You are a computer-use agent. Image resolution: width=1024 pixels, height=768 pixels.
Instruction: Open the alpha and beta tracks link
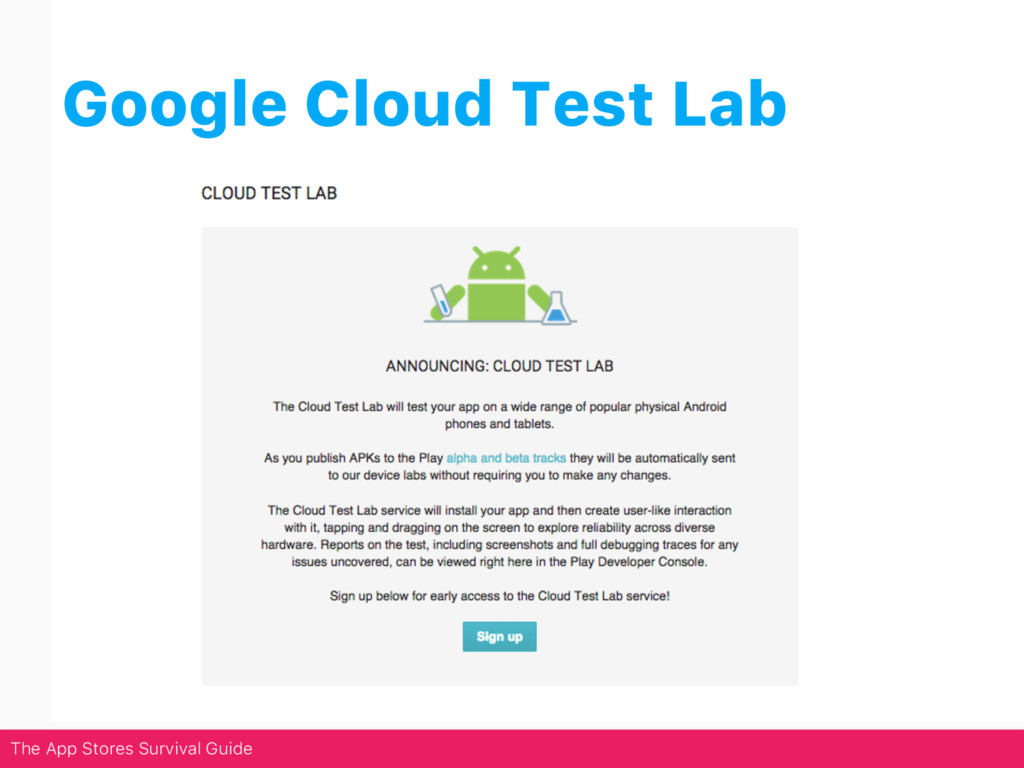[x=506, y=458]
